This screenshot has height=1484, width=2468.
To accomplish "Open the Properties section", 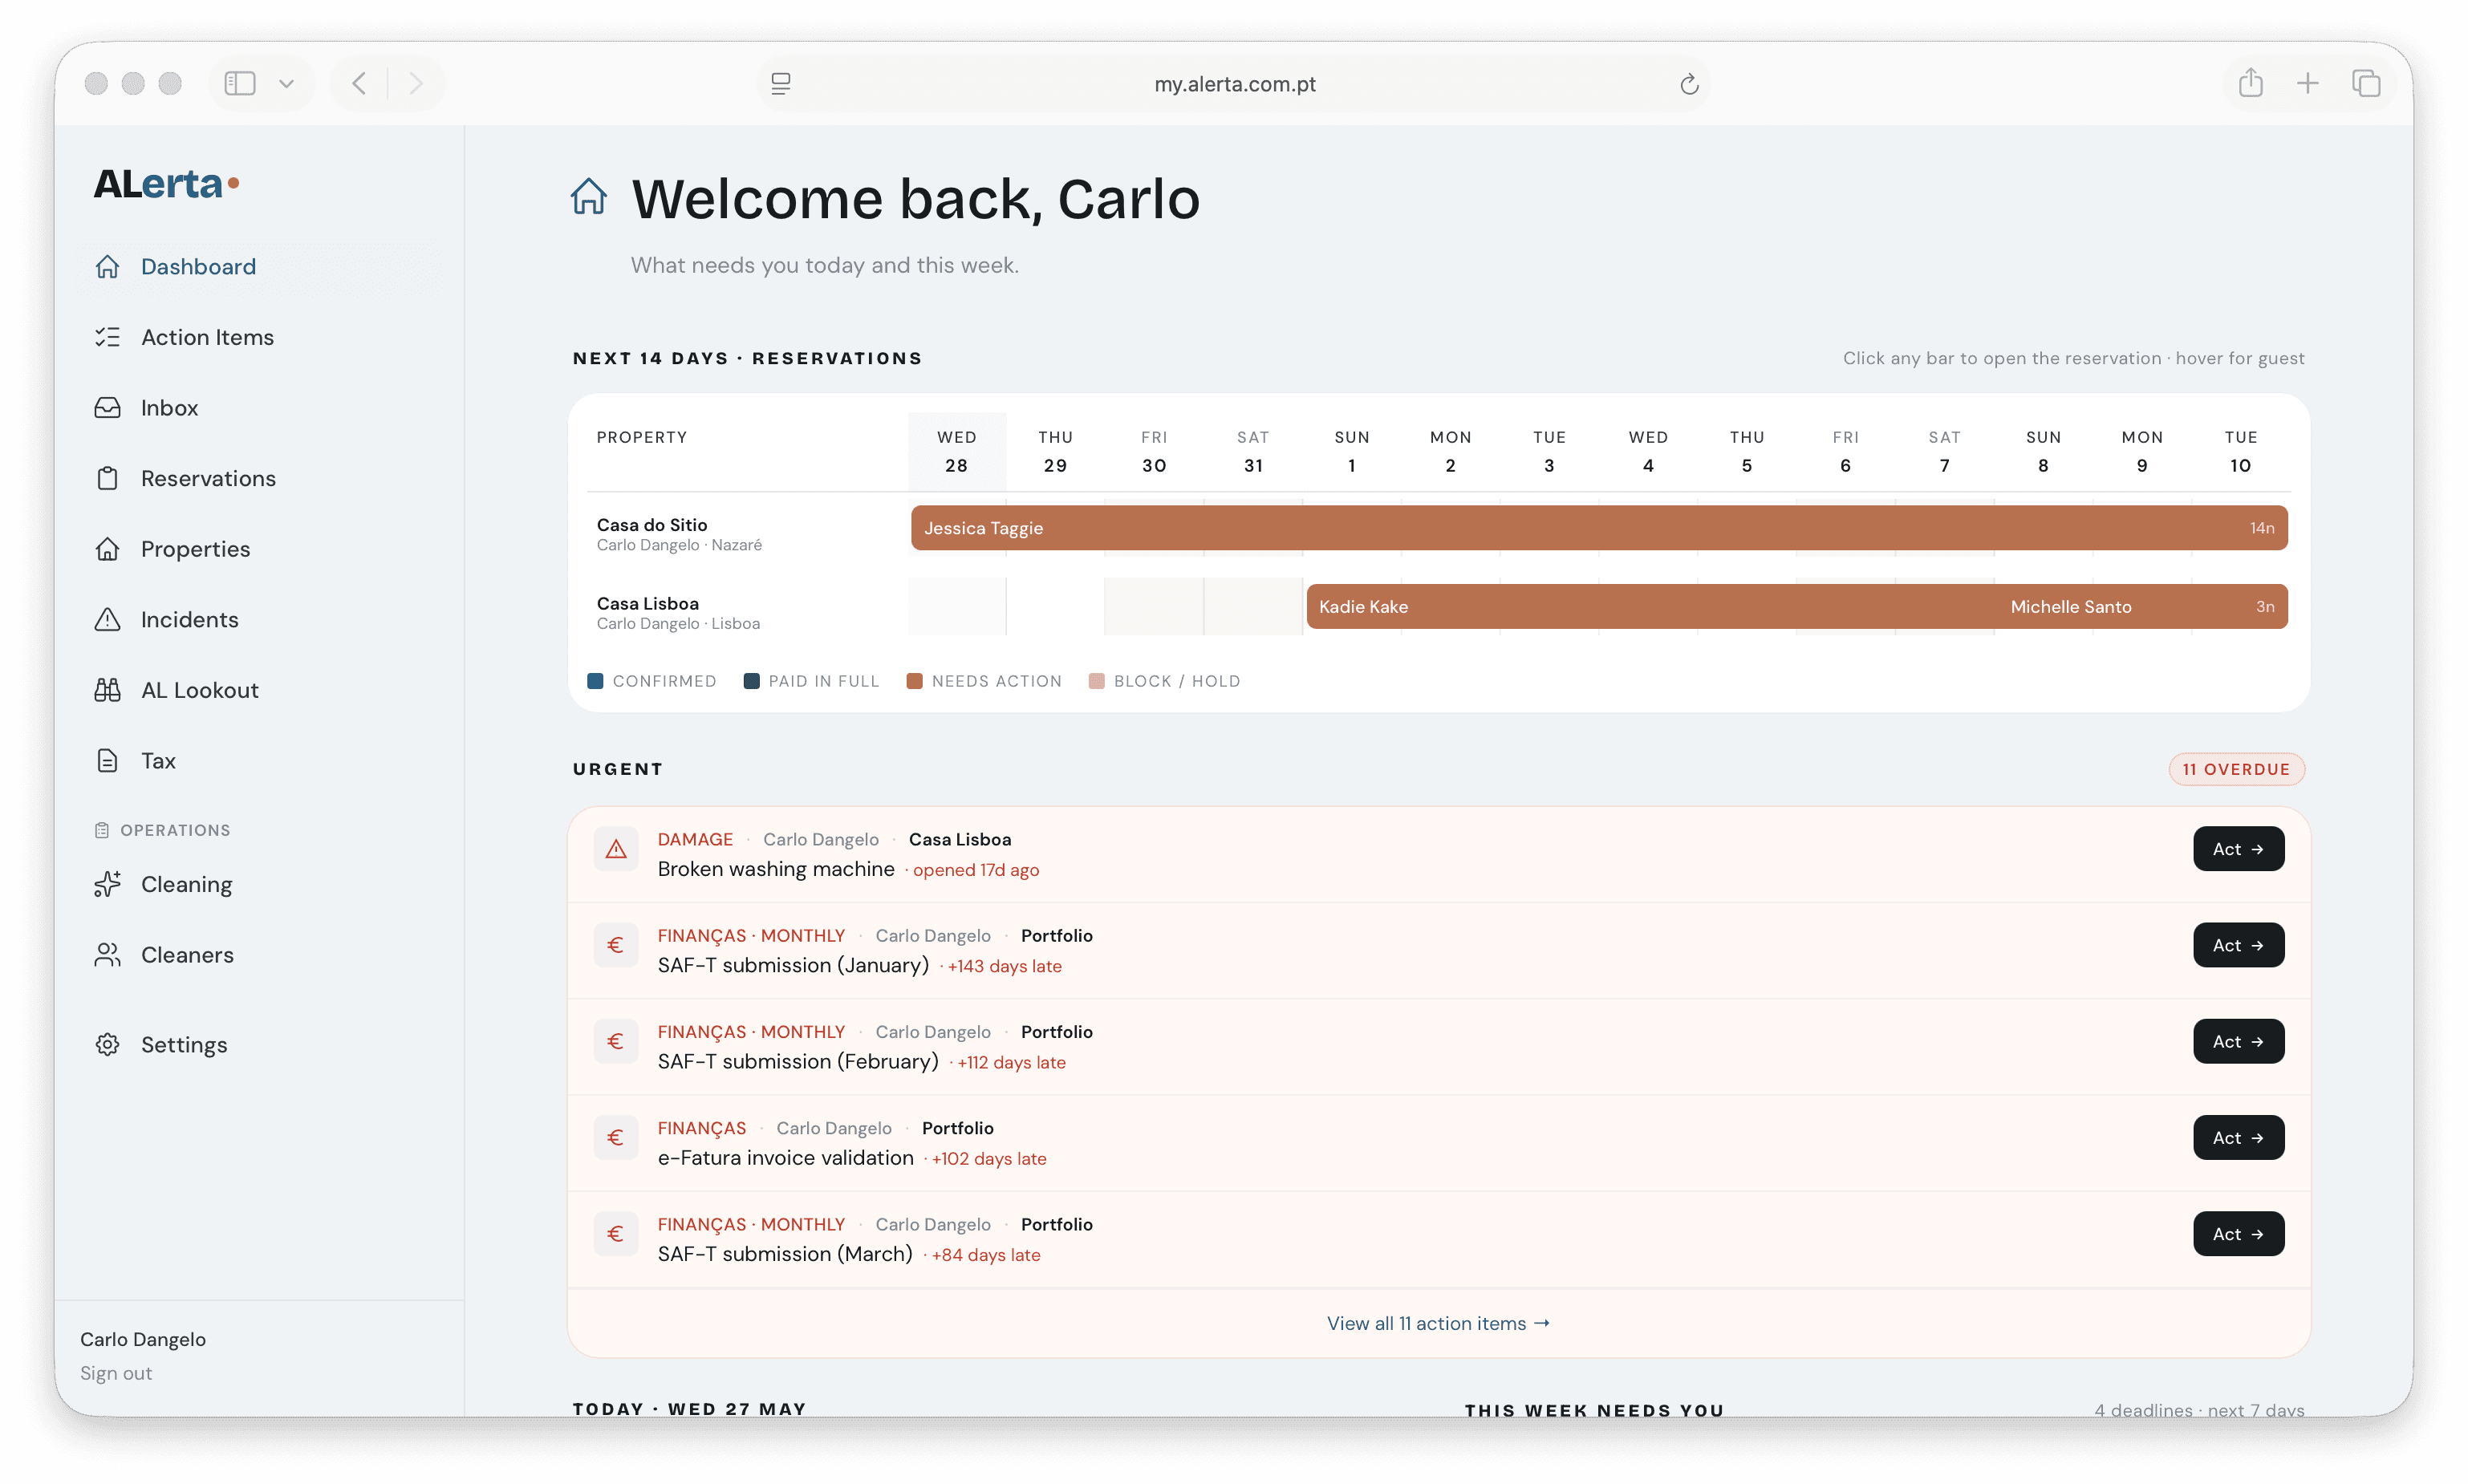I will (x=195, y=549).
